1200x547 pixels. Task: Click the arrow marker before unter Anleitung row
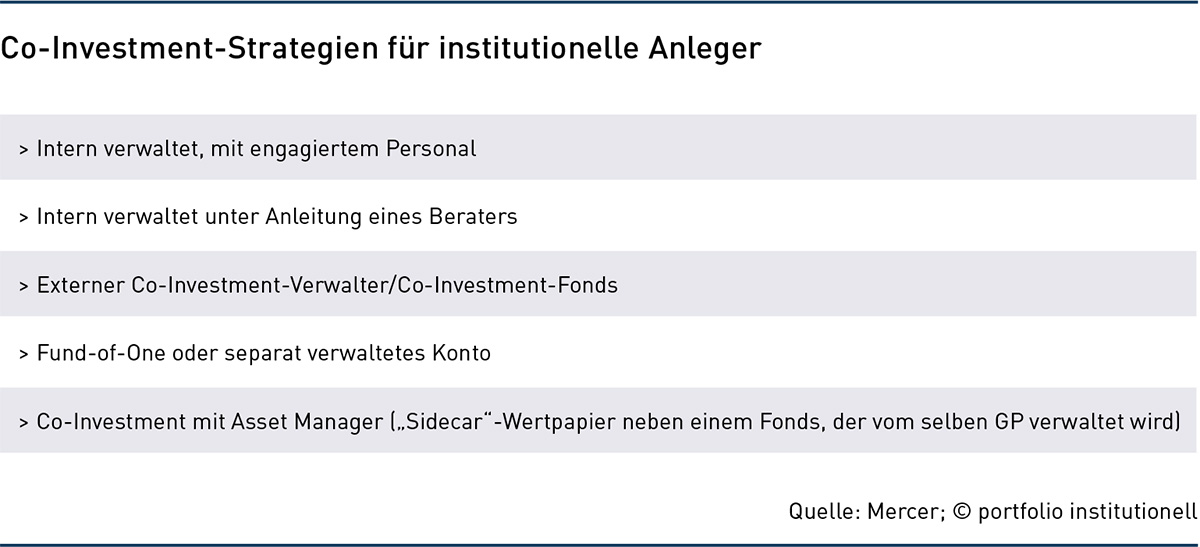23,218
